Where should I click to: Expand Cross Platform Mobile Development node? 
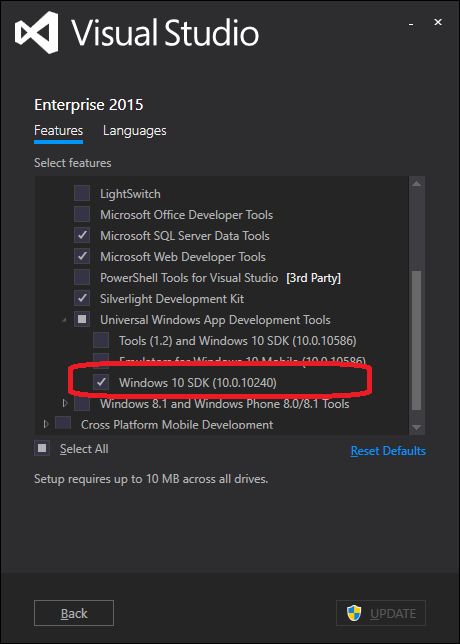46,423
